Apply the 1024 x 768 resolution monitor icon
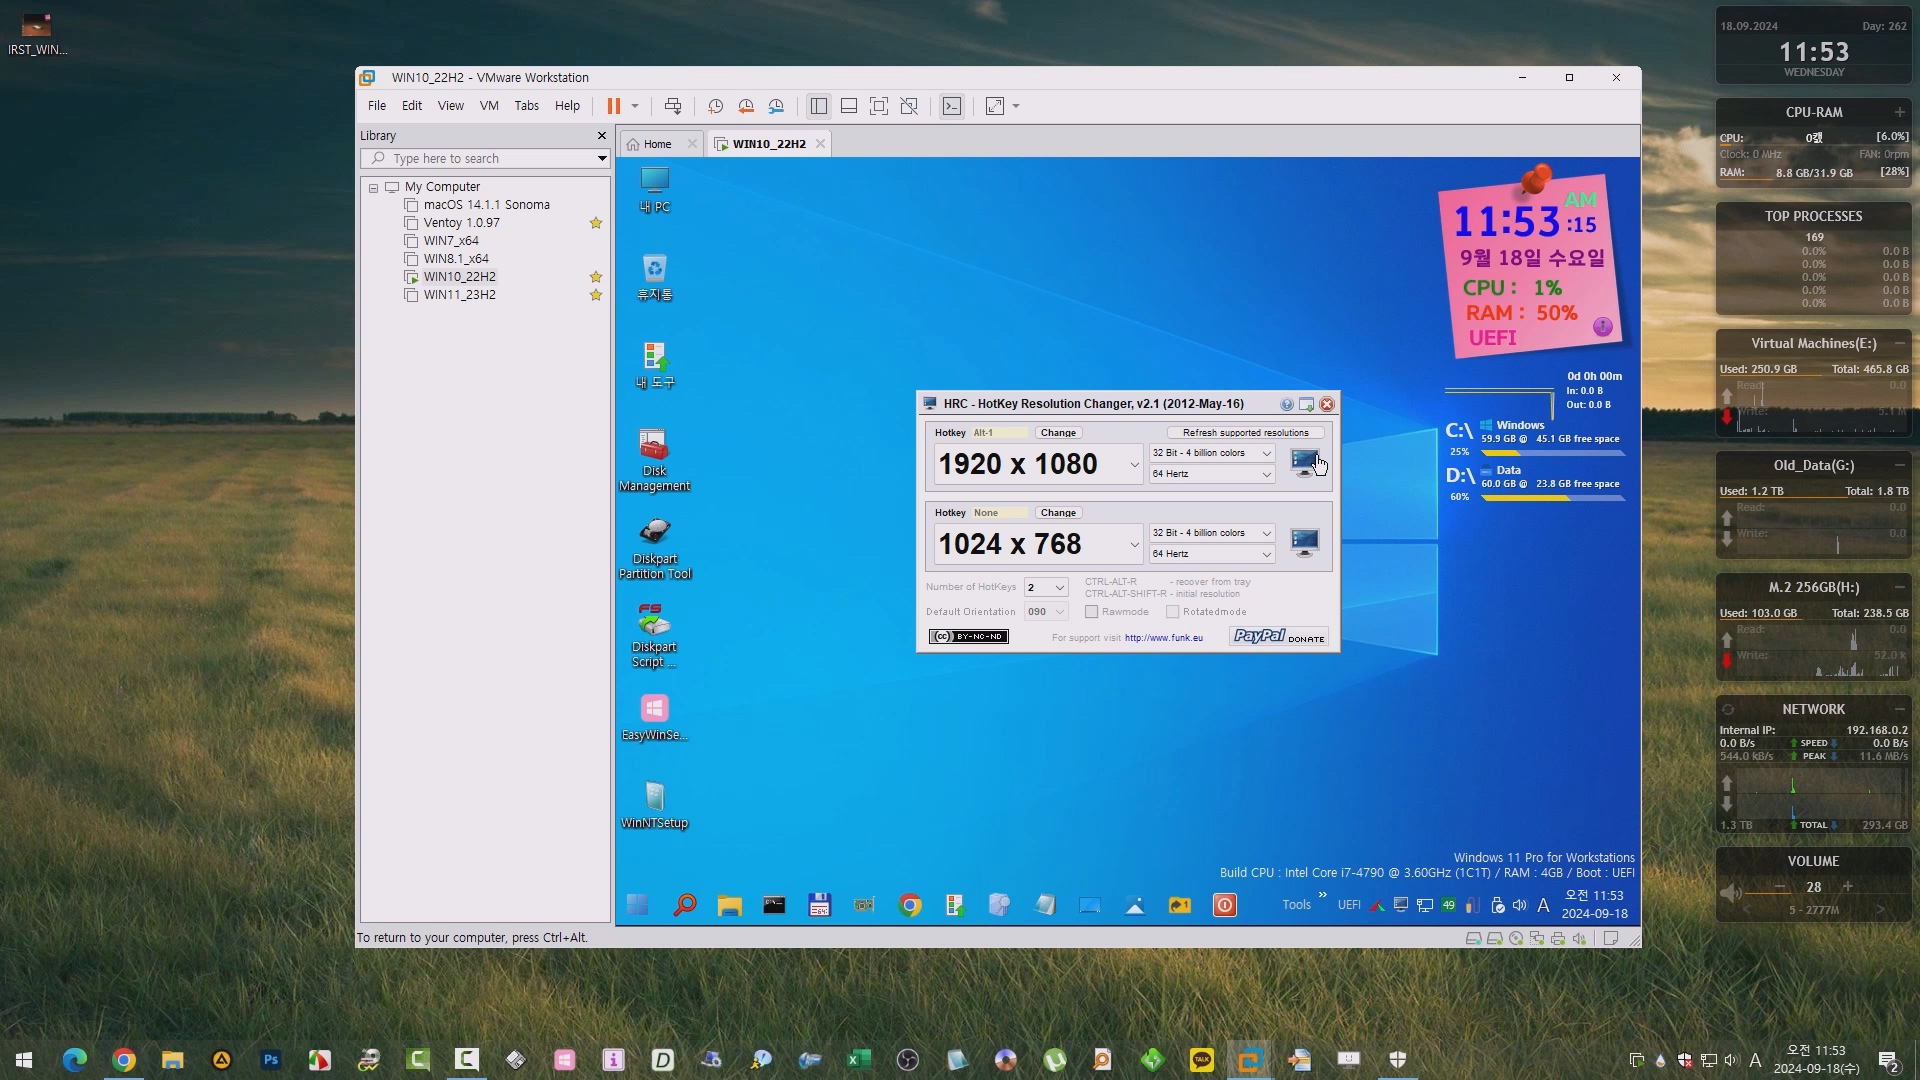The image size is (1920, 1080). (x=1304, y=543)
